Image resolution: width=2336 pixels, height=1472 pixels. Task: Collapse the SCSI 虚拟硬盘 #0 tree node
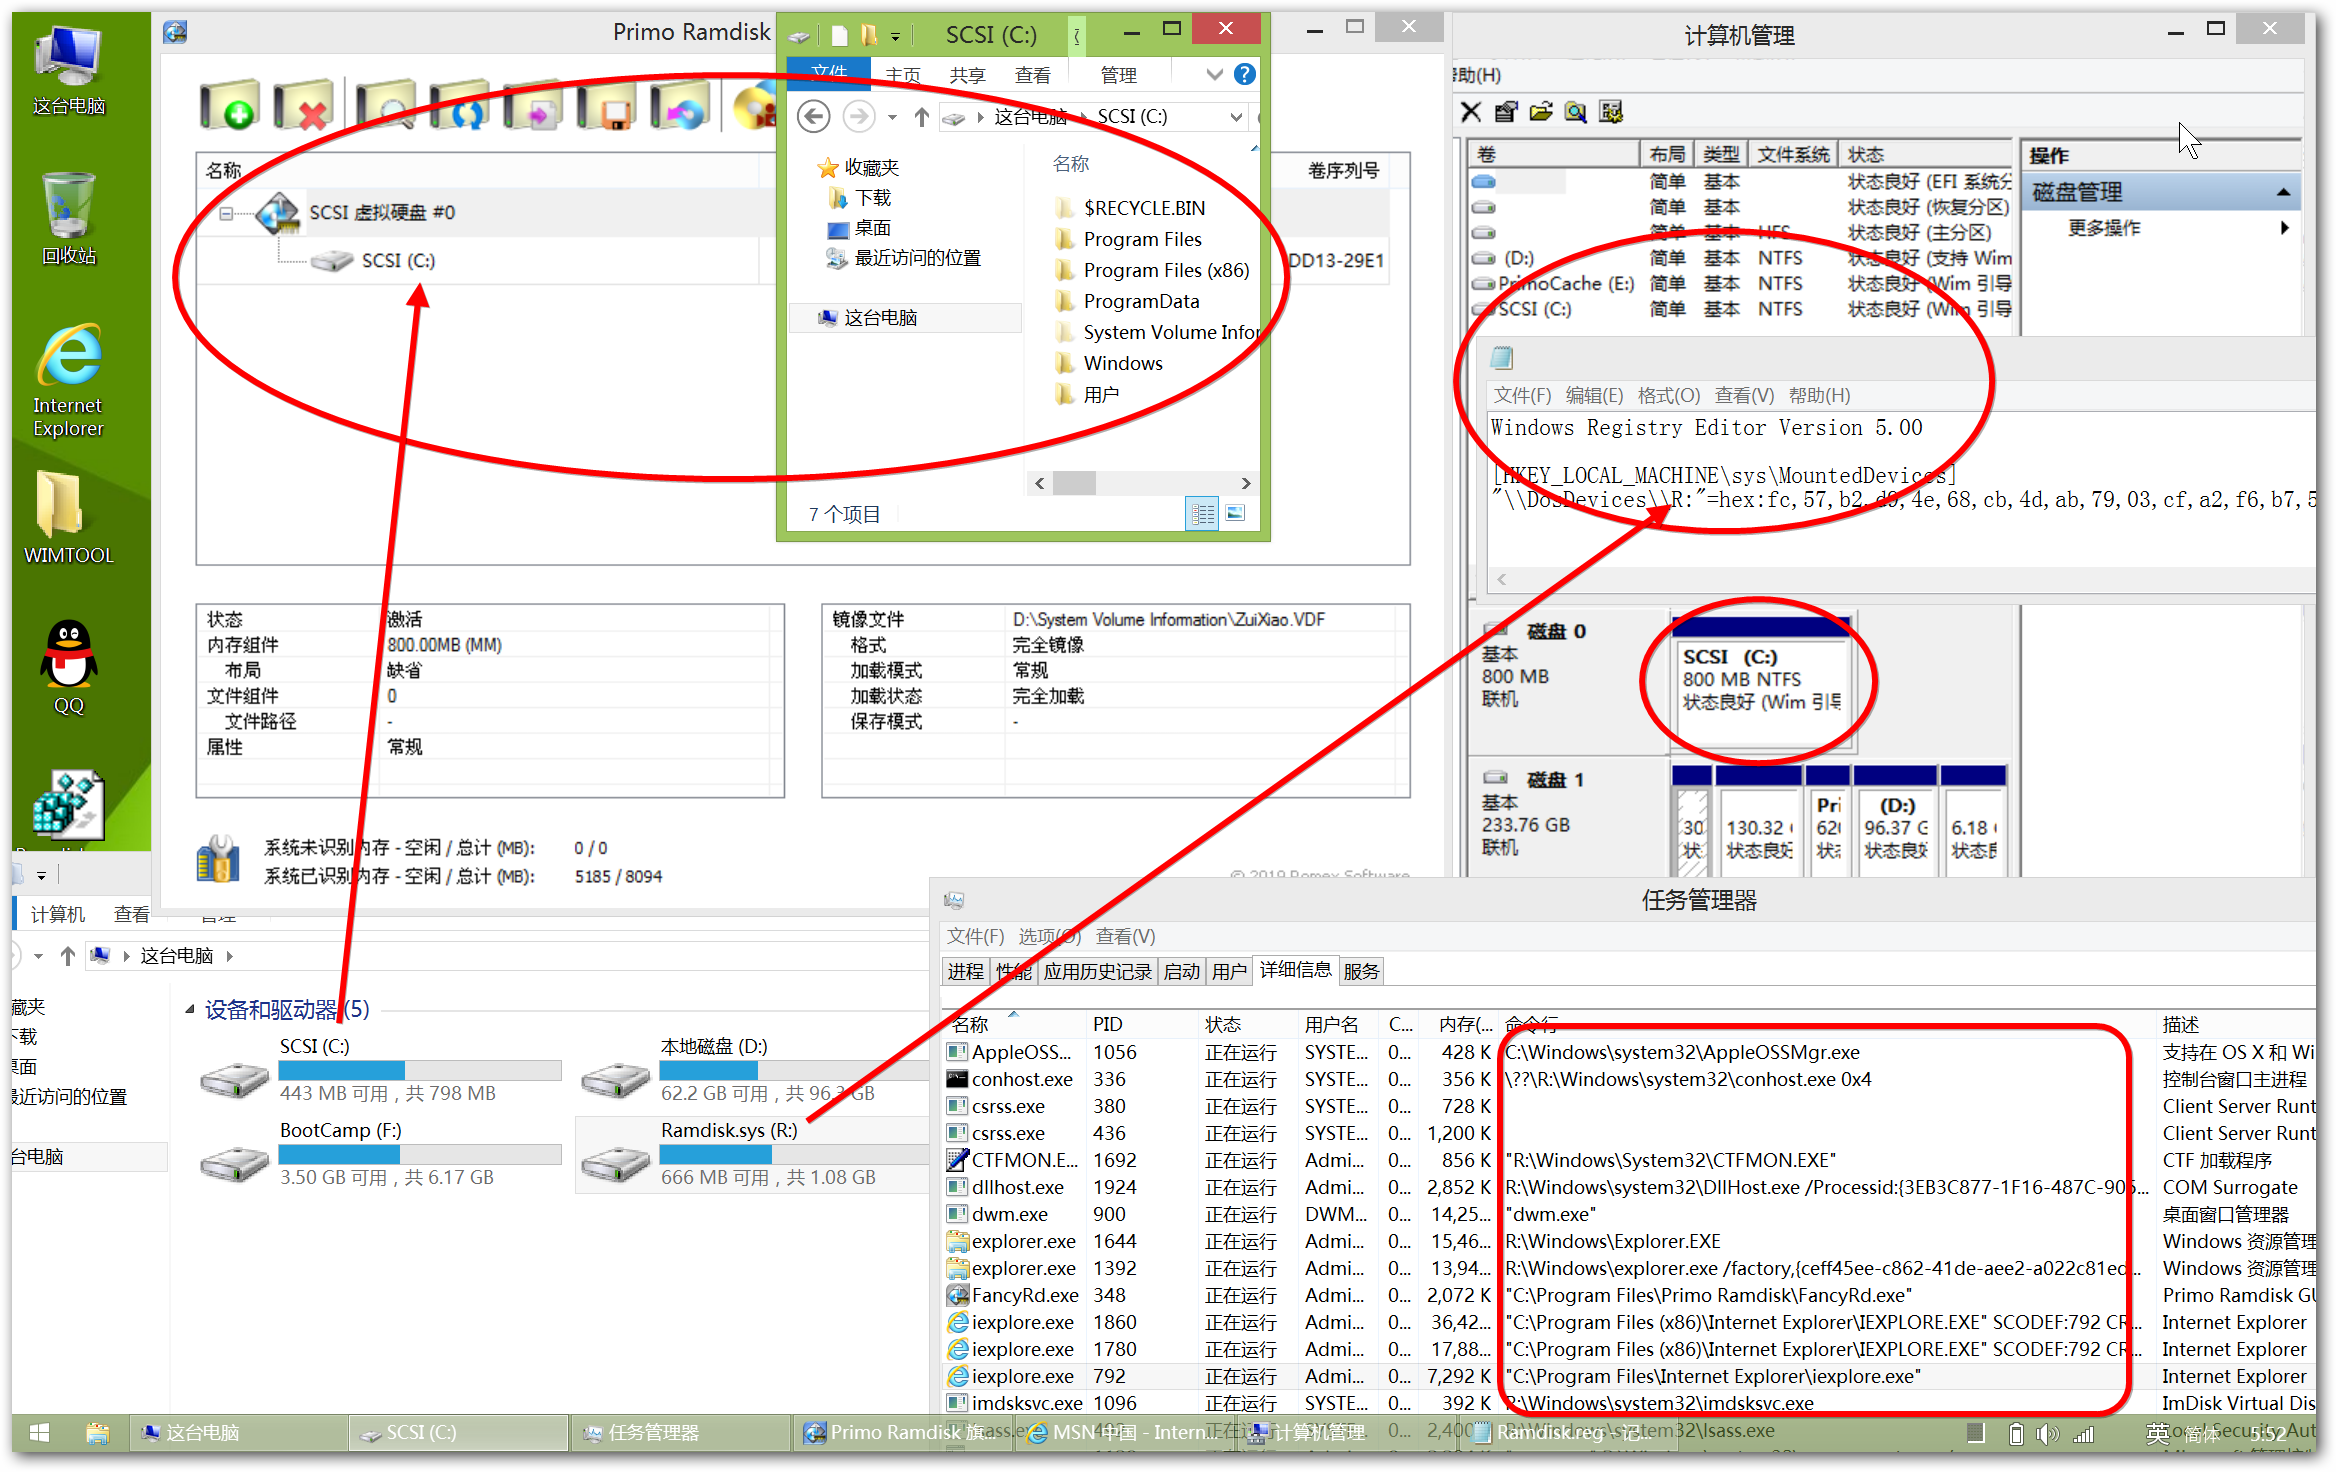(227, 213)
